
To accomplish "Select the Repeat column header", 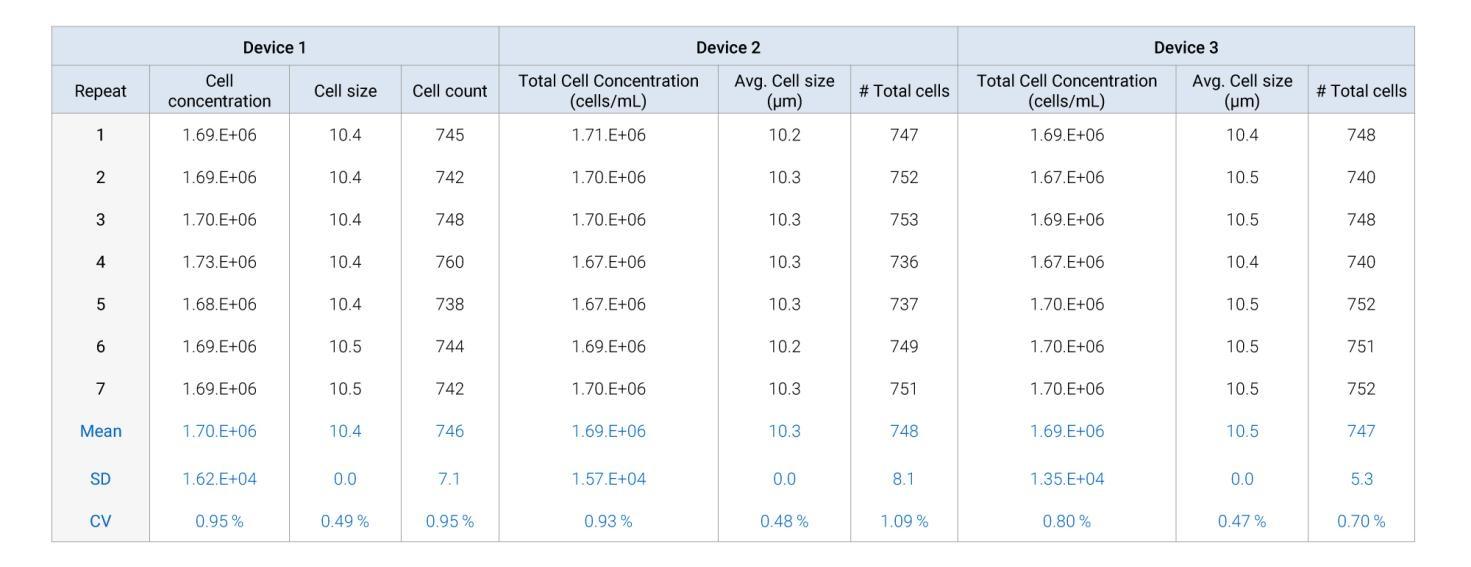I will [100, 91].
